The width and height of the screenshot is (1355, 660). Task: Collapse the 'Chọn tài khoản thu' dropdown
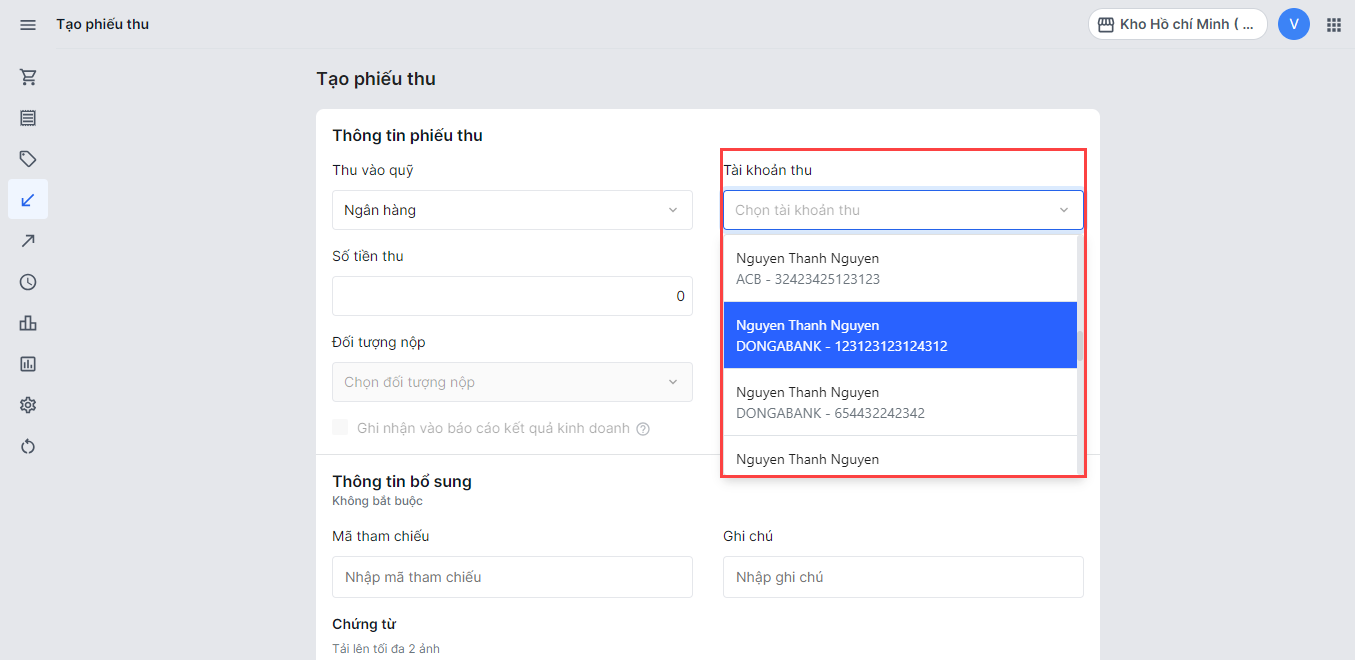[x=1063, y=210]
